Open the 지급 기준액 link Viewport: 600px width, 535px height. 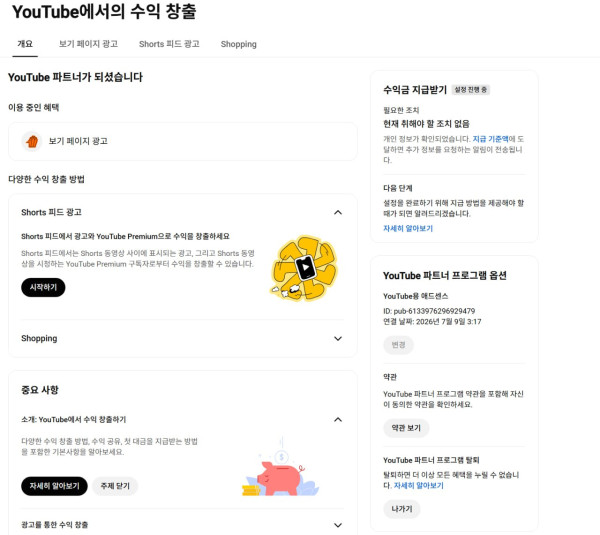coord(490,139)
